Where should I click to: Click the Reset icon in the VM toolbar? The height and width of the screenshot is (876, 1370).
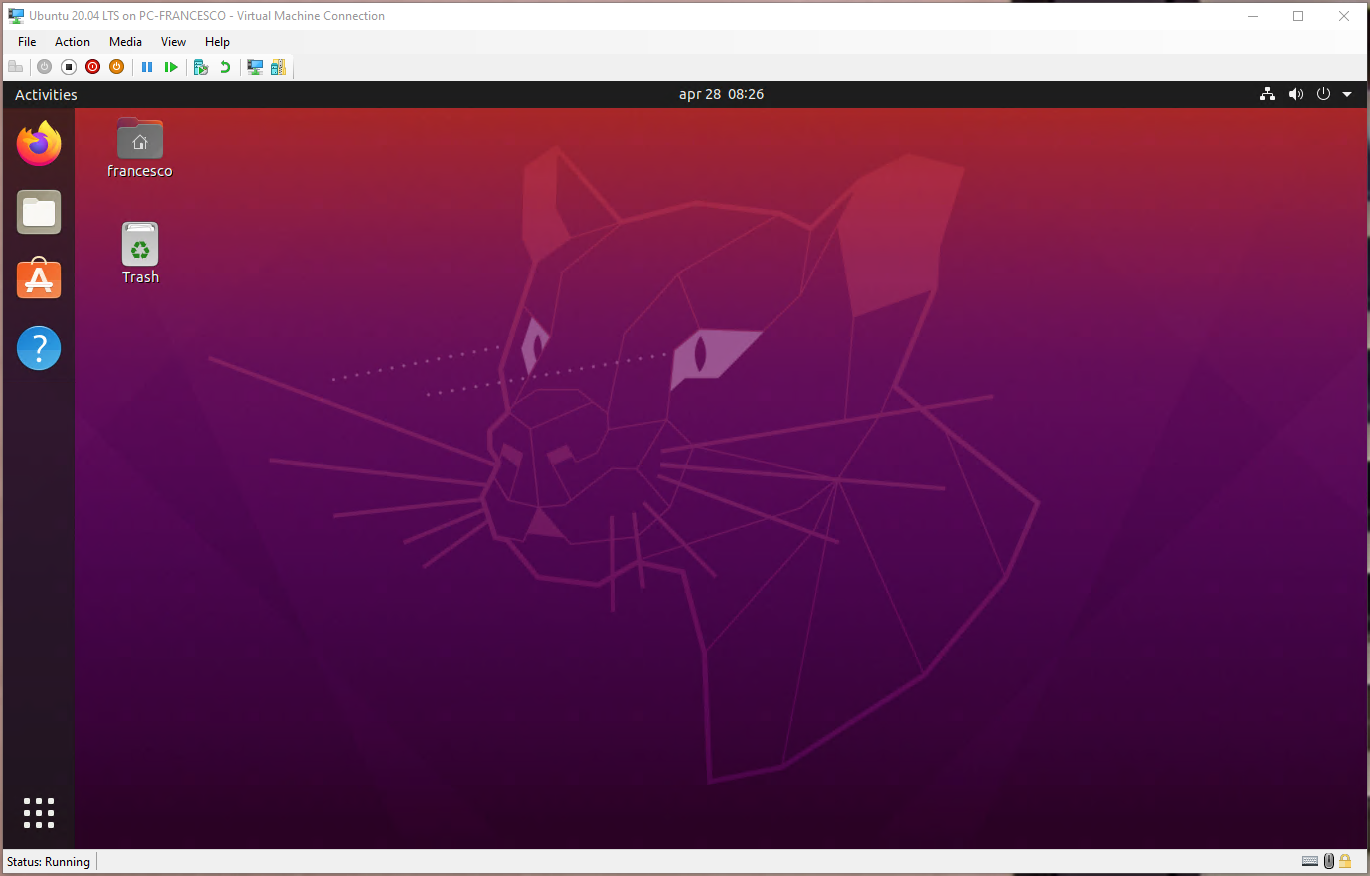[116, 66]
